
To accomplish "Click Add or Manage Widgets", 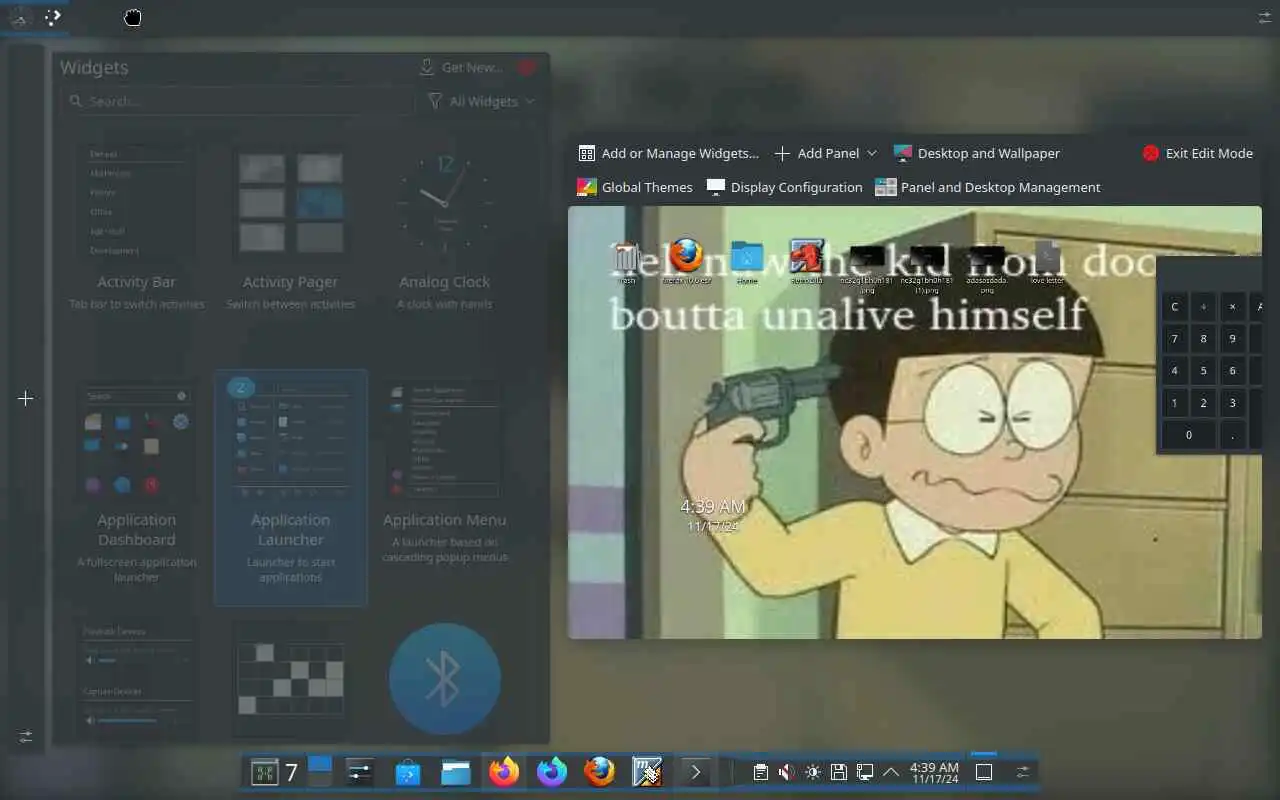I will [x=669, y=153].
